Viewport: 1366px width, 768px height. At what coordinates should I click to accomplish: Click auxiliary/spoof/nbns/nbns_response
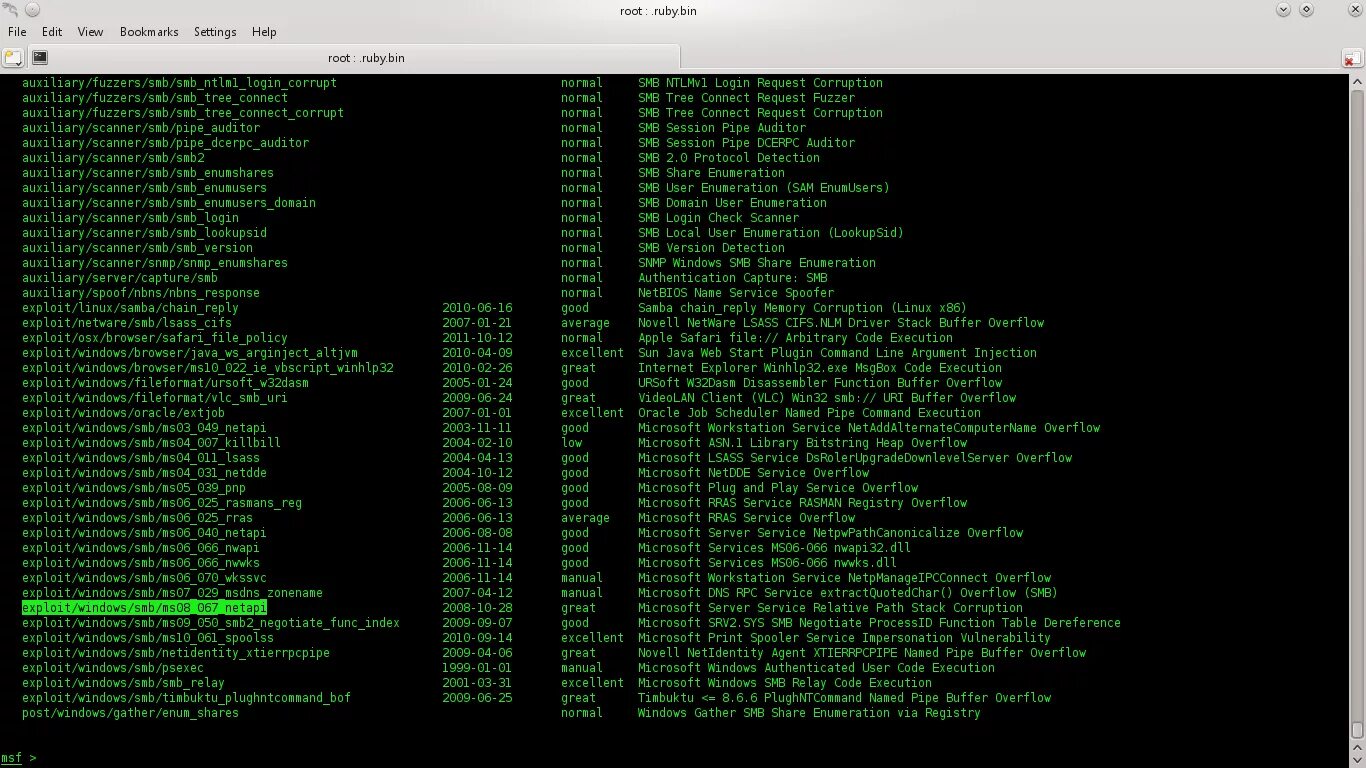[x=141, y=293]
